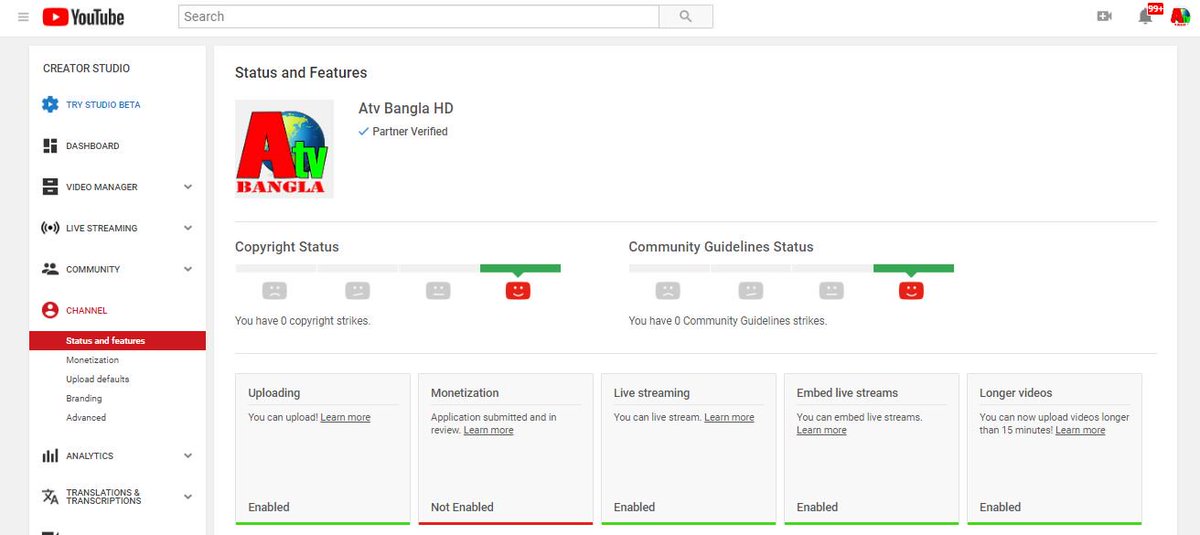Screen dimensions: 1200x535
Task: Click 'Enabled' status in Uploading card
Action: [269, 507]
